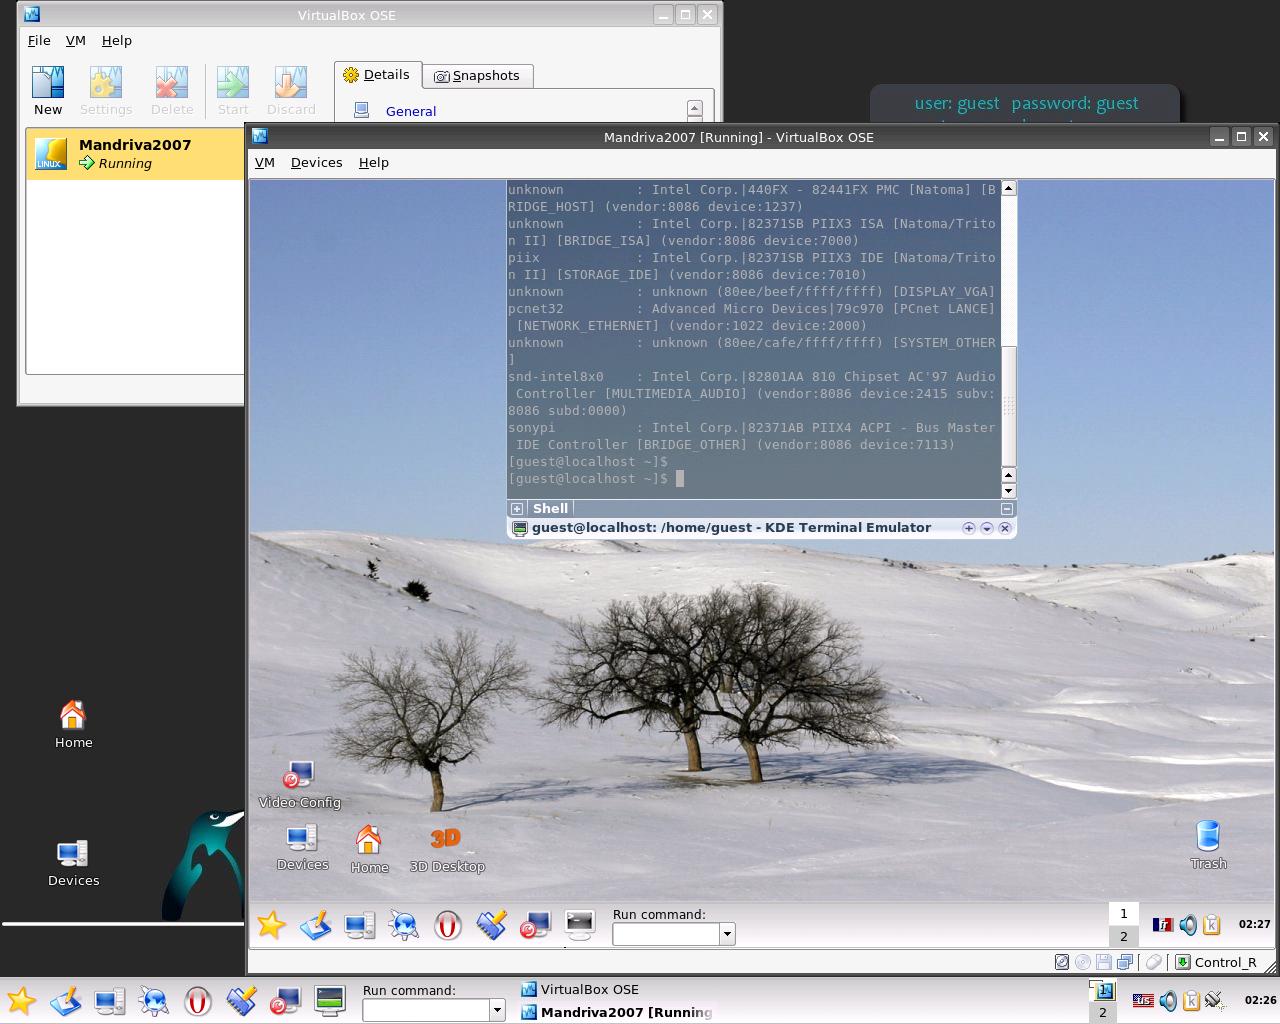Select the Mandriva2007 virtual machine entry
The image size is (1280, 1024).
tap(135, 154)
